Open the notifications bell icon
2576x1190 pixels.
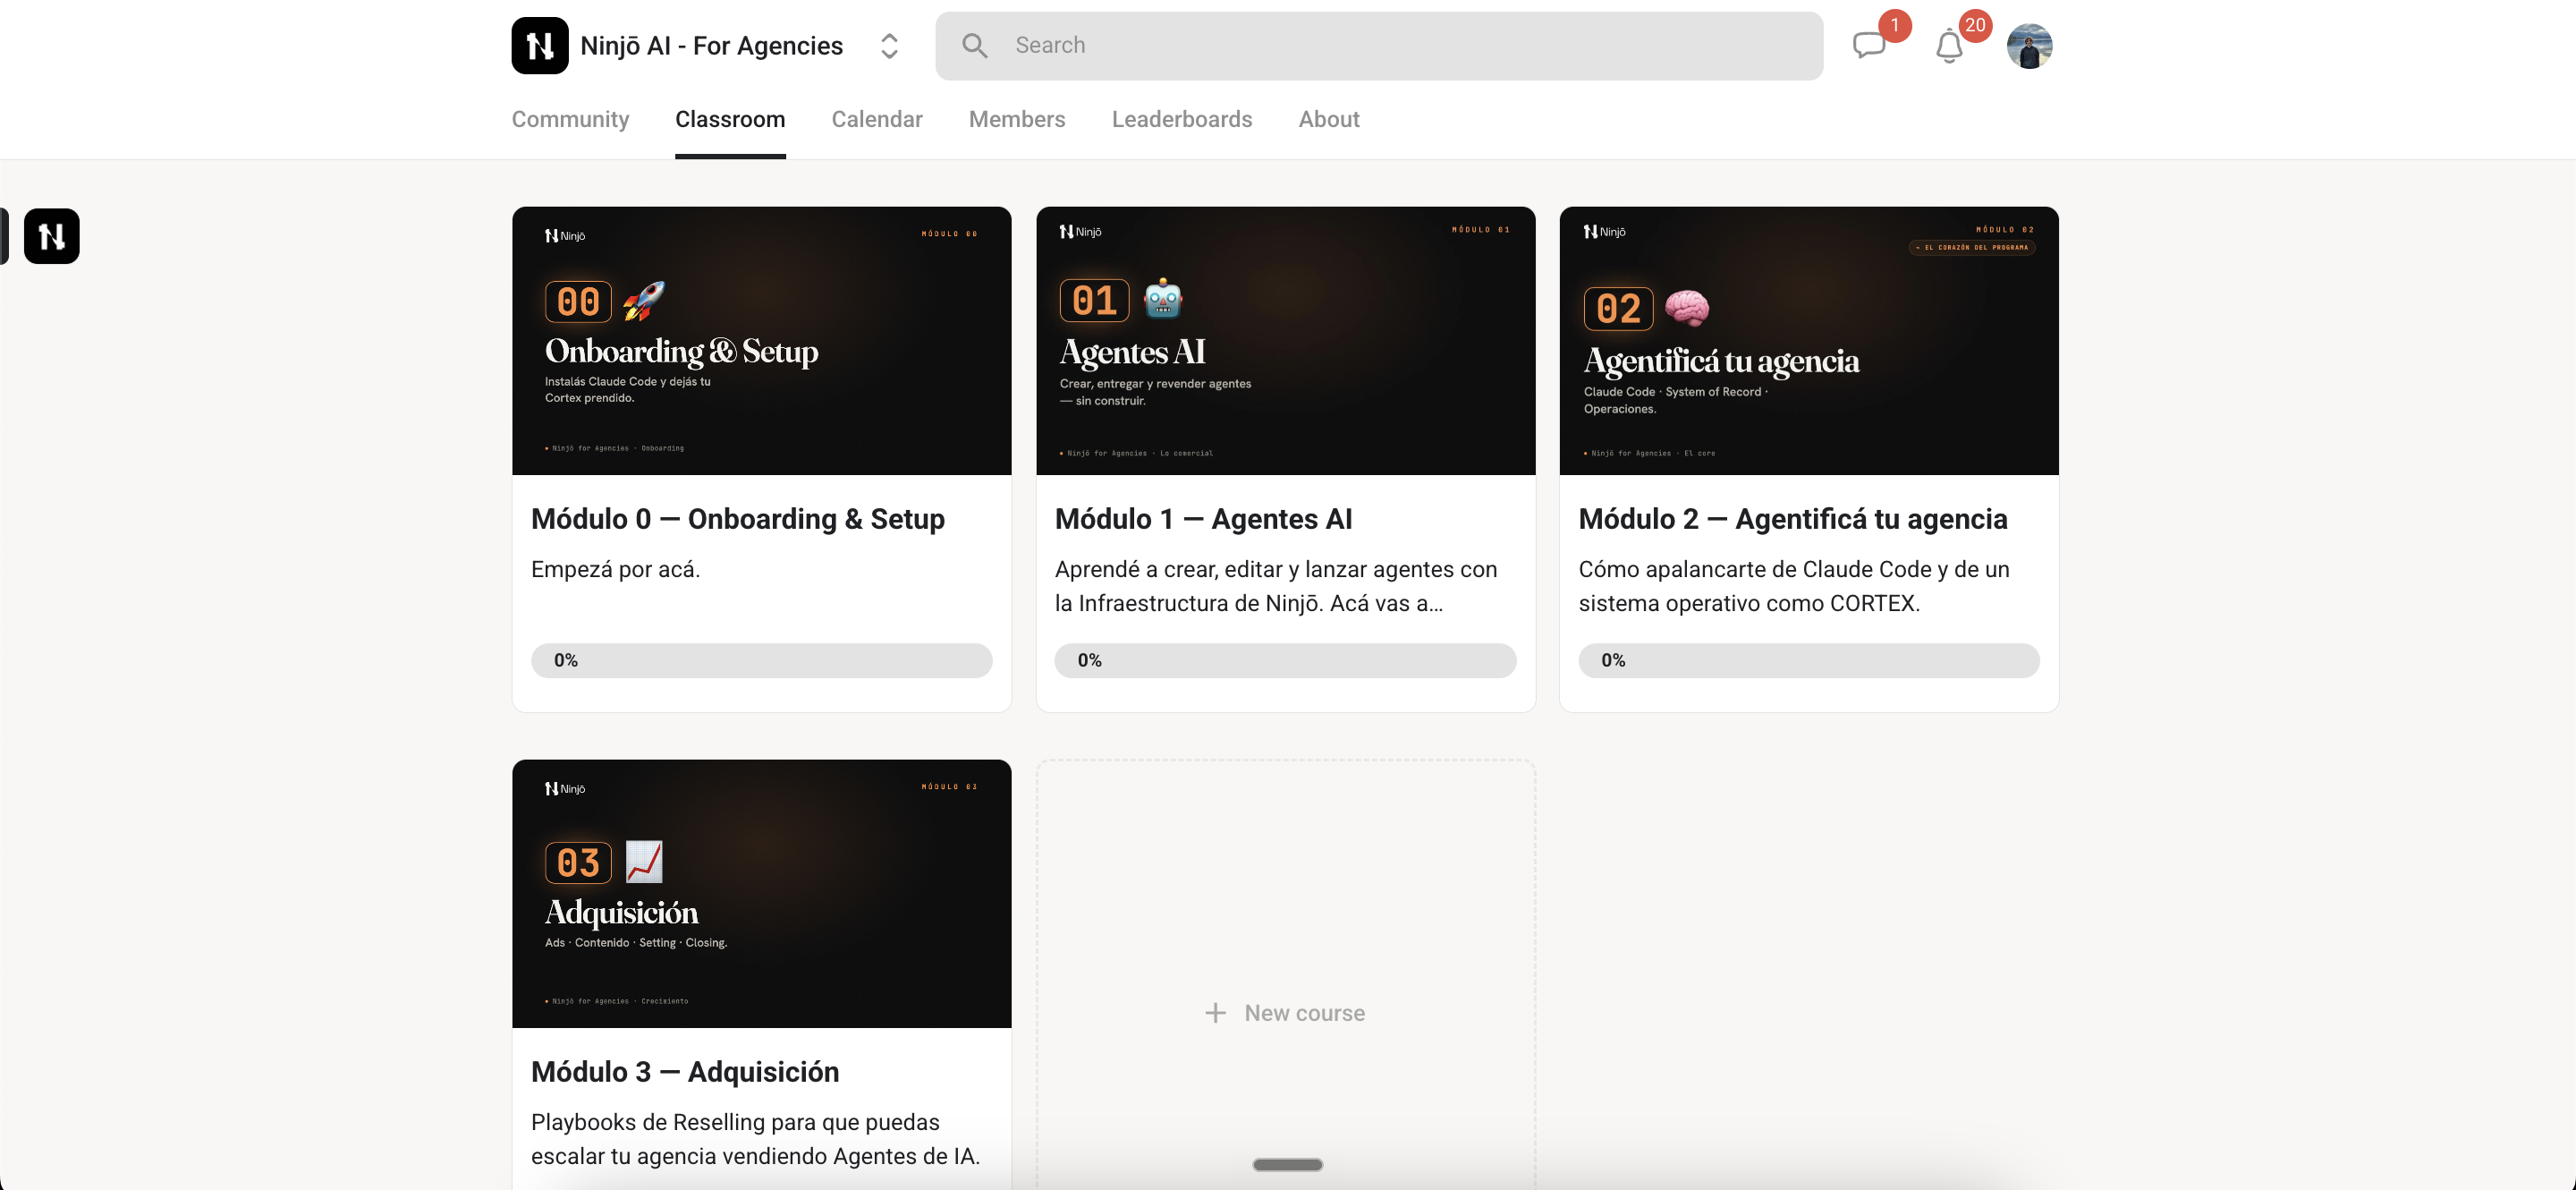(1948, 46)
